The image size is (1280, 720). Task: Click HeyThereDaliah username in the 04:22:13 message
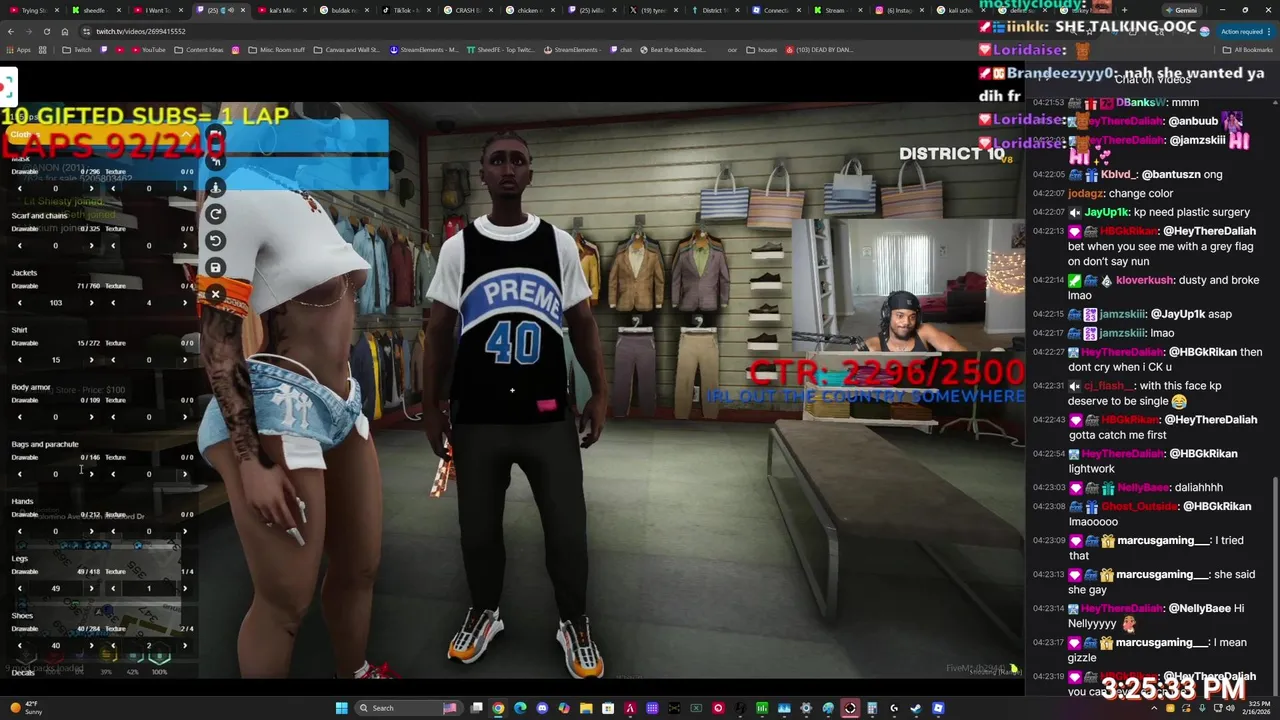(1209, 231)
